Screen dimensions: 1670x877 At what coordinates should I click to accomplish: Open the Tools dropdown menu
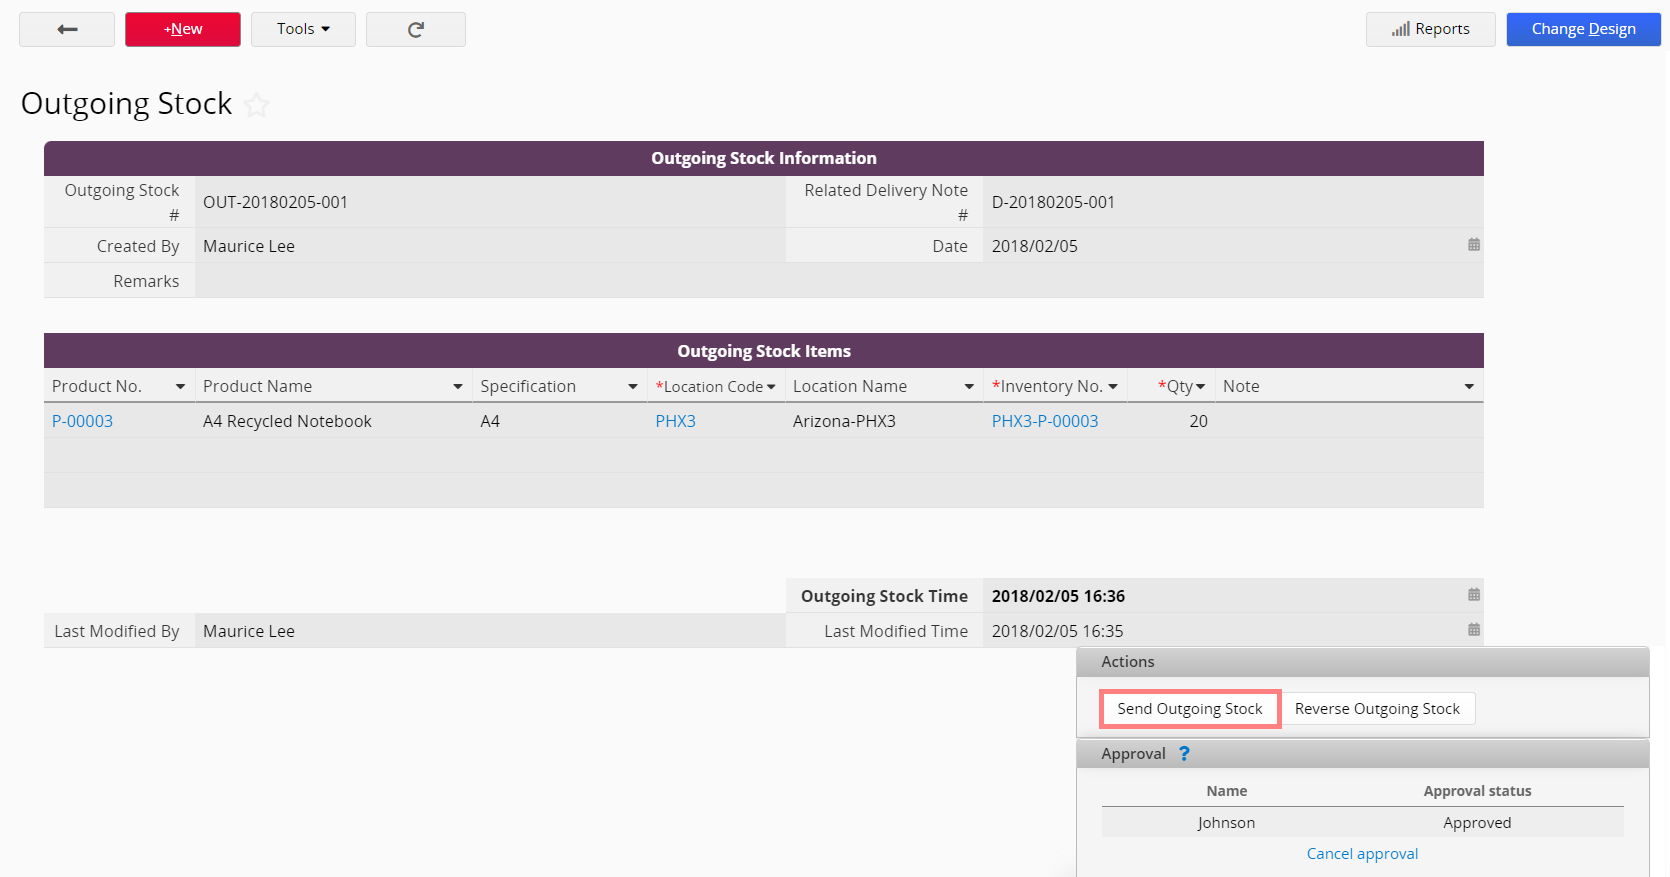pos(303,29)
